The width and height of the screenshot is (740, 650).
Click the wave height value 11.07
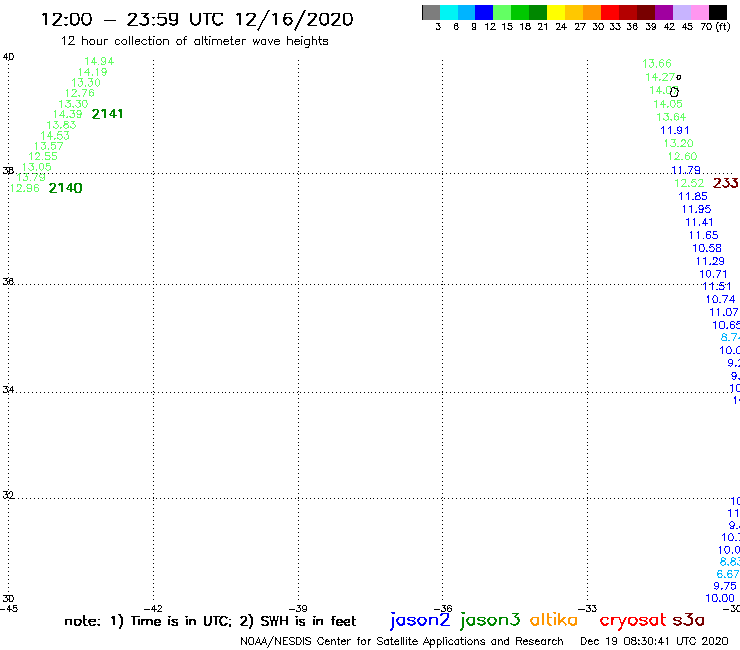click(x=724, y=312)
